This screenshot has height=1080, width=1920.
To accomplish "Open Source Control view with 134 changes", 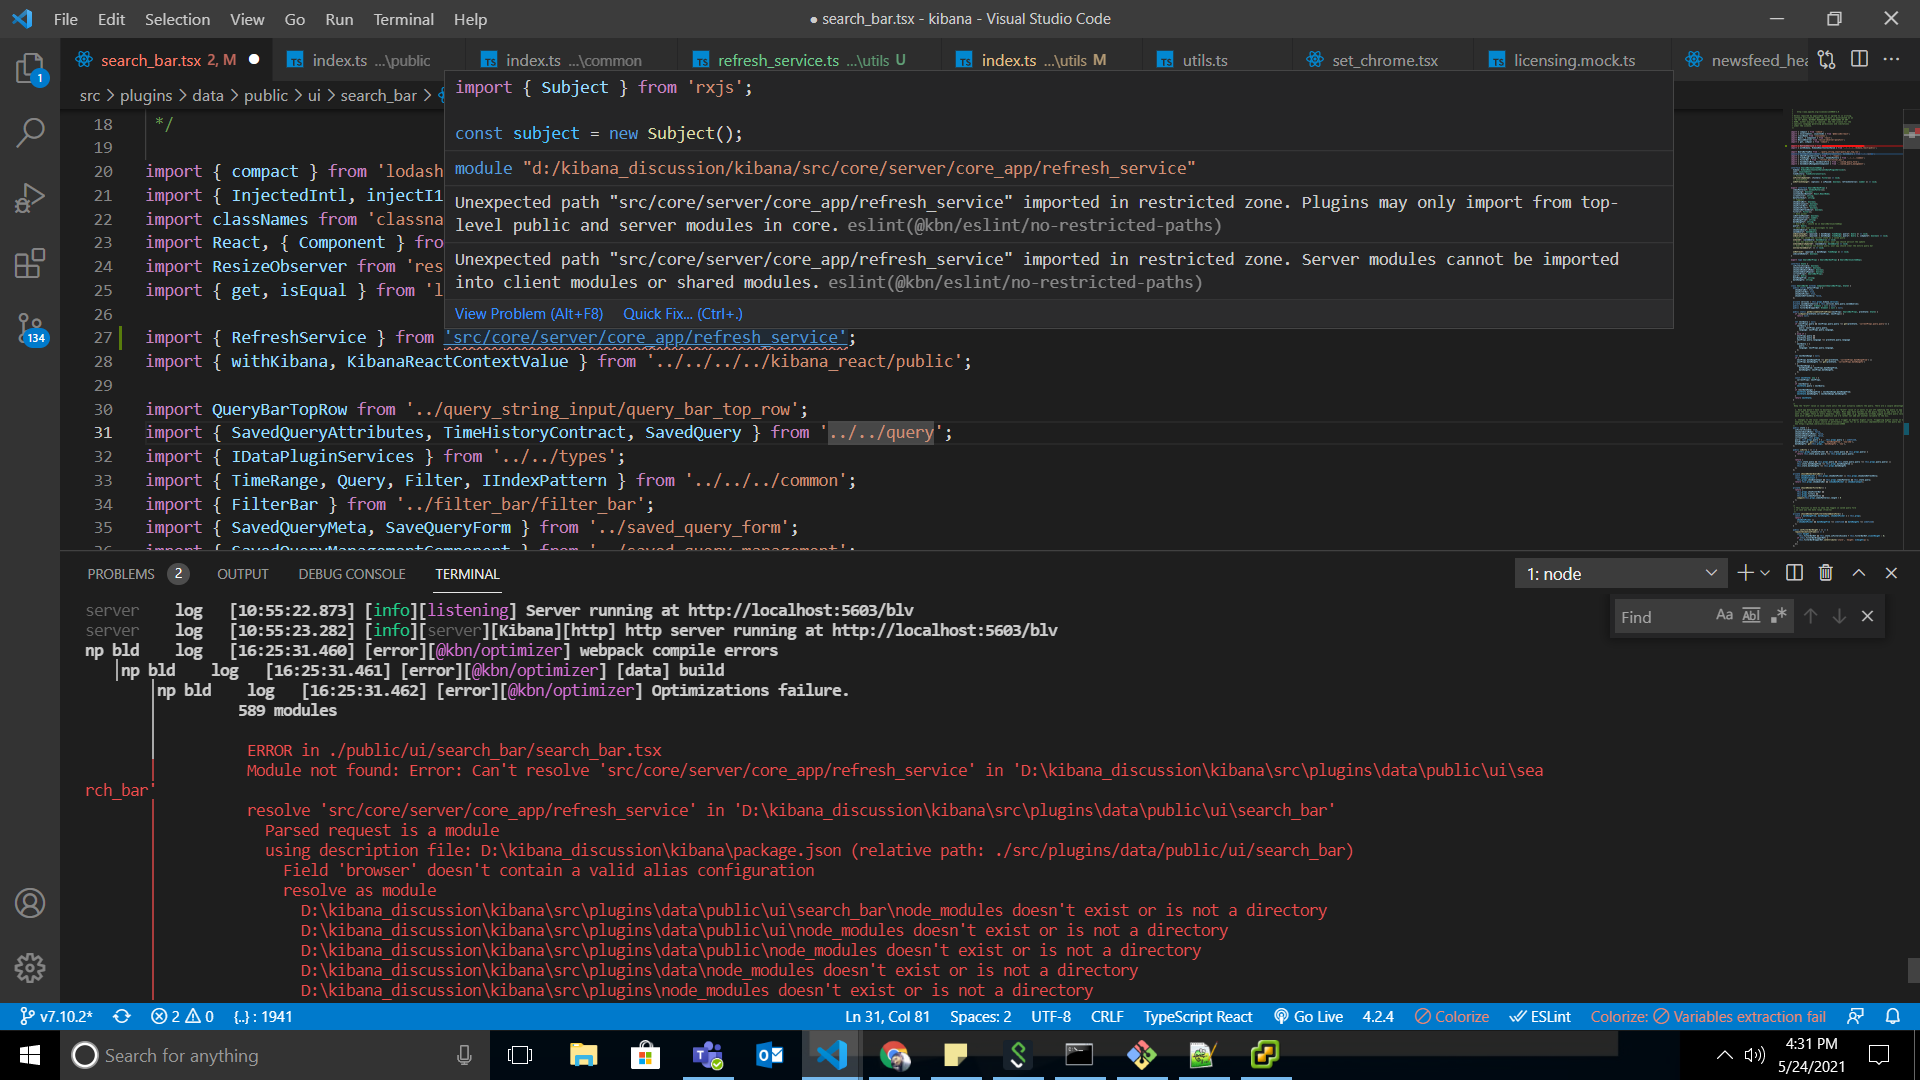I will pos(30,328).
